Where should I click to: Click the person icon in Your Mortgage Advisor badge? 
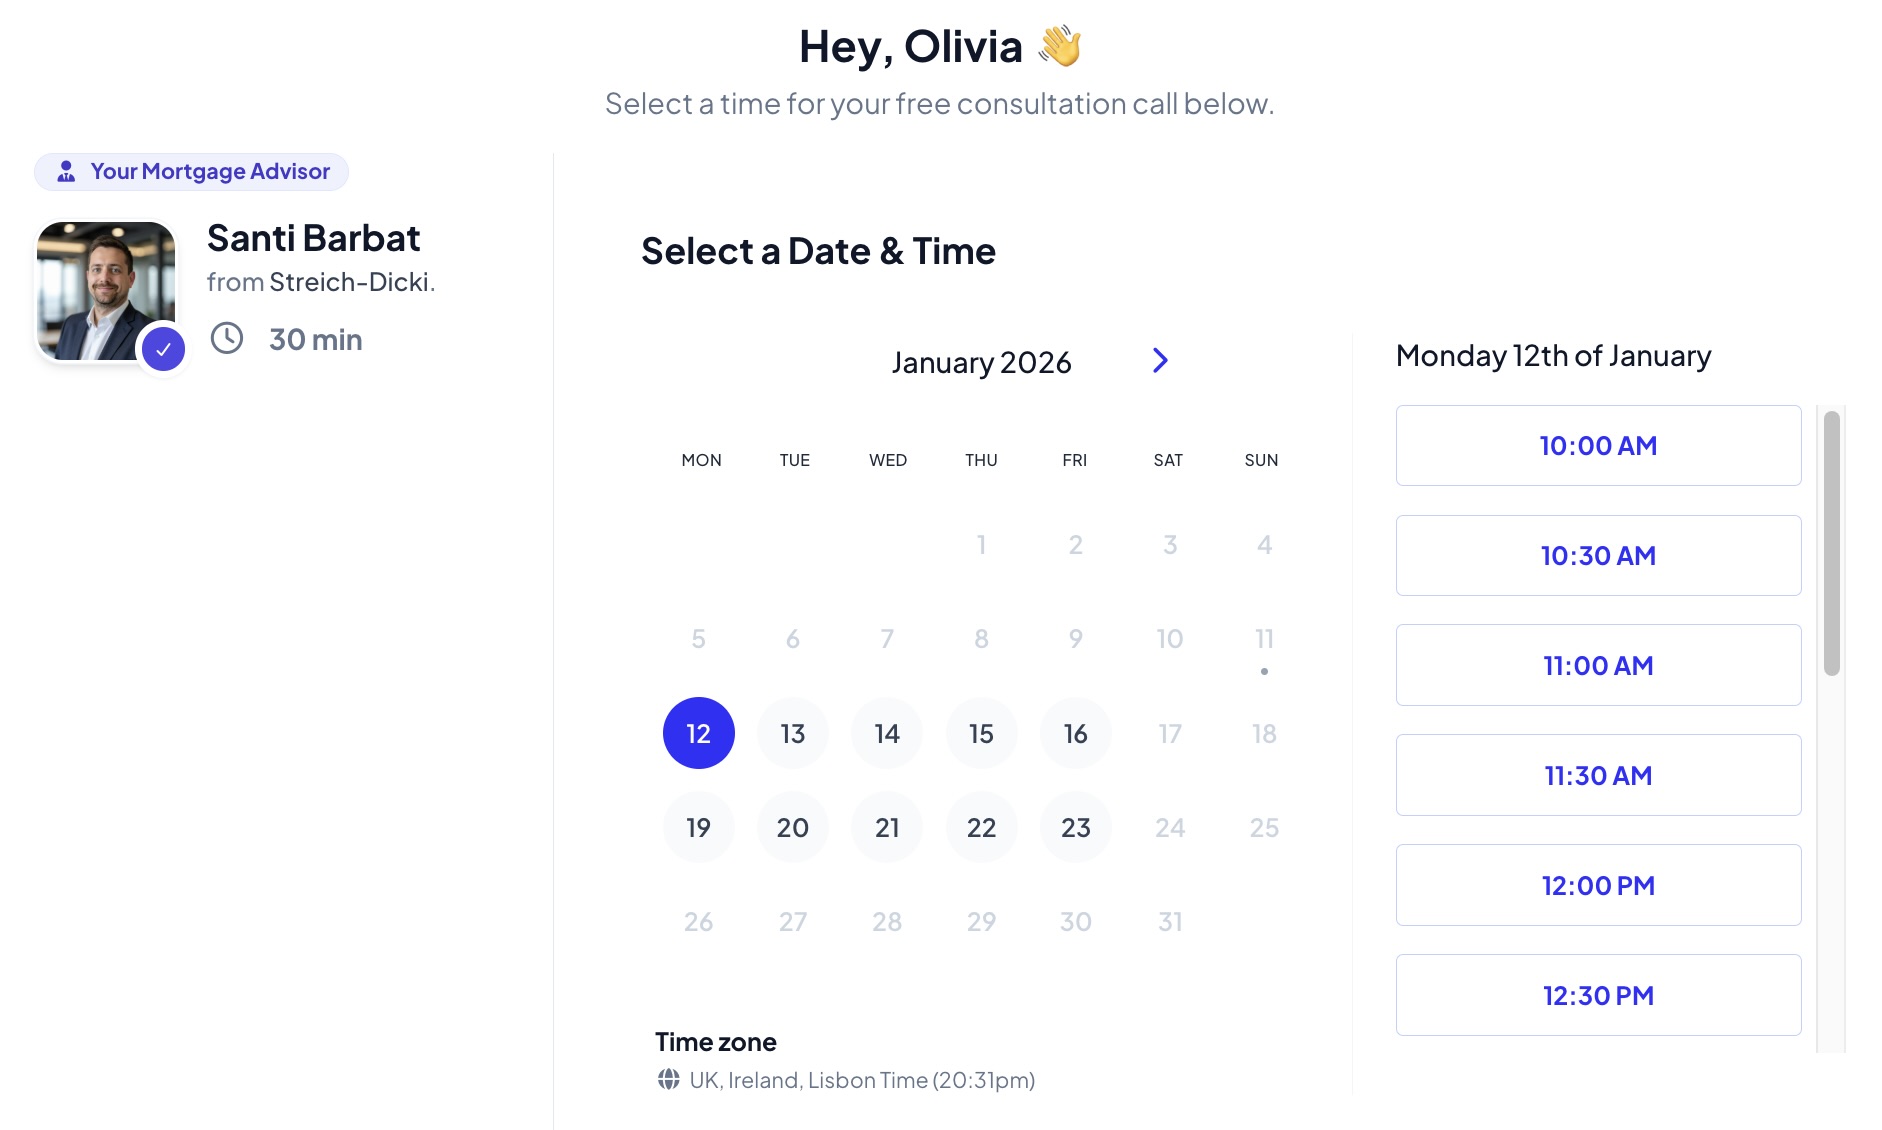click(x=65, y=171)
